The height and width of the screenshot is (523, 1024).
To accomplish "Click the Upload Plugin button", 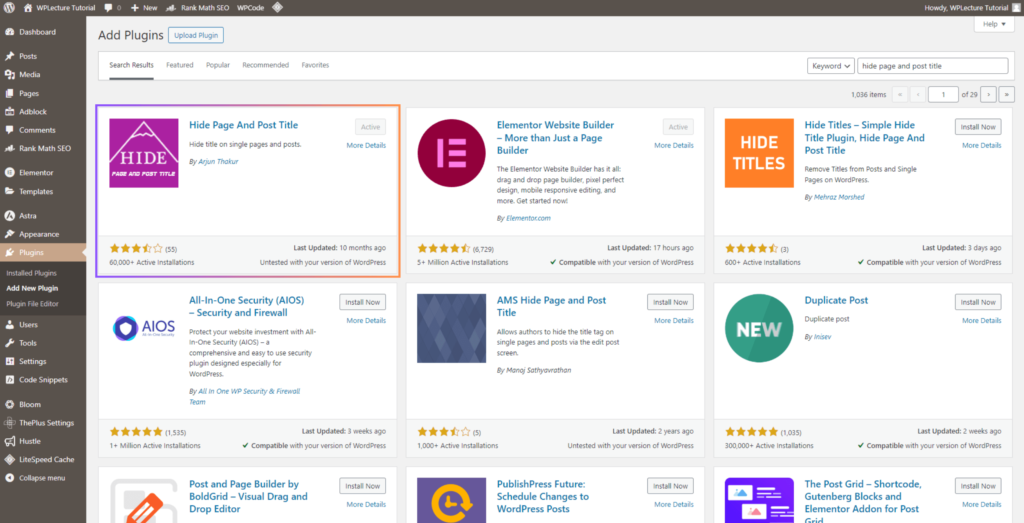I will pyautogui.click(x=196, y=35).
